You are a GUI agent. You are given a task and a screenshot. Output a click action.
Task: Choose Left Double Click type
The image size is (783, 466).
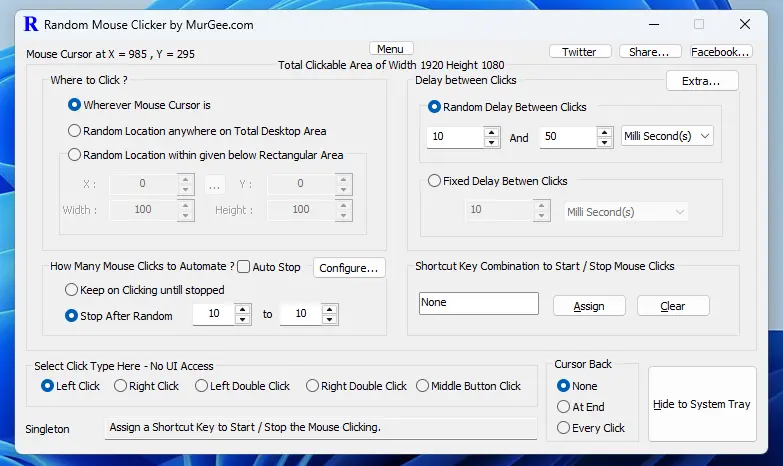pyautogui.click(x=243, y=386)
